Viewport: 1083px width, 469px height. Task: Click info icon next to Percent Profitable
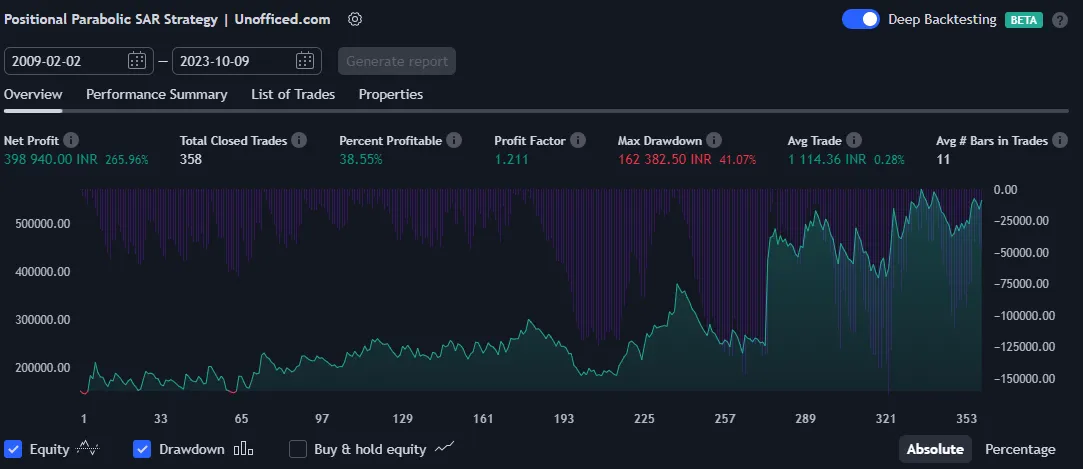click(454, 141)
